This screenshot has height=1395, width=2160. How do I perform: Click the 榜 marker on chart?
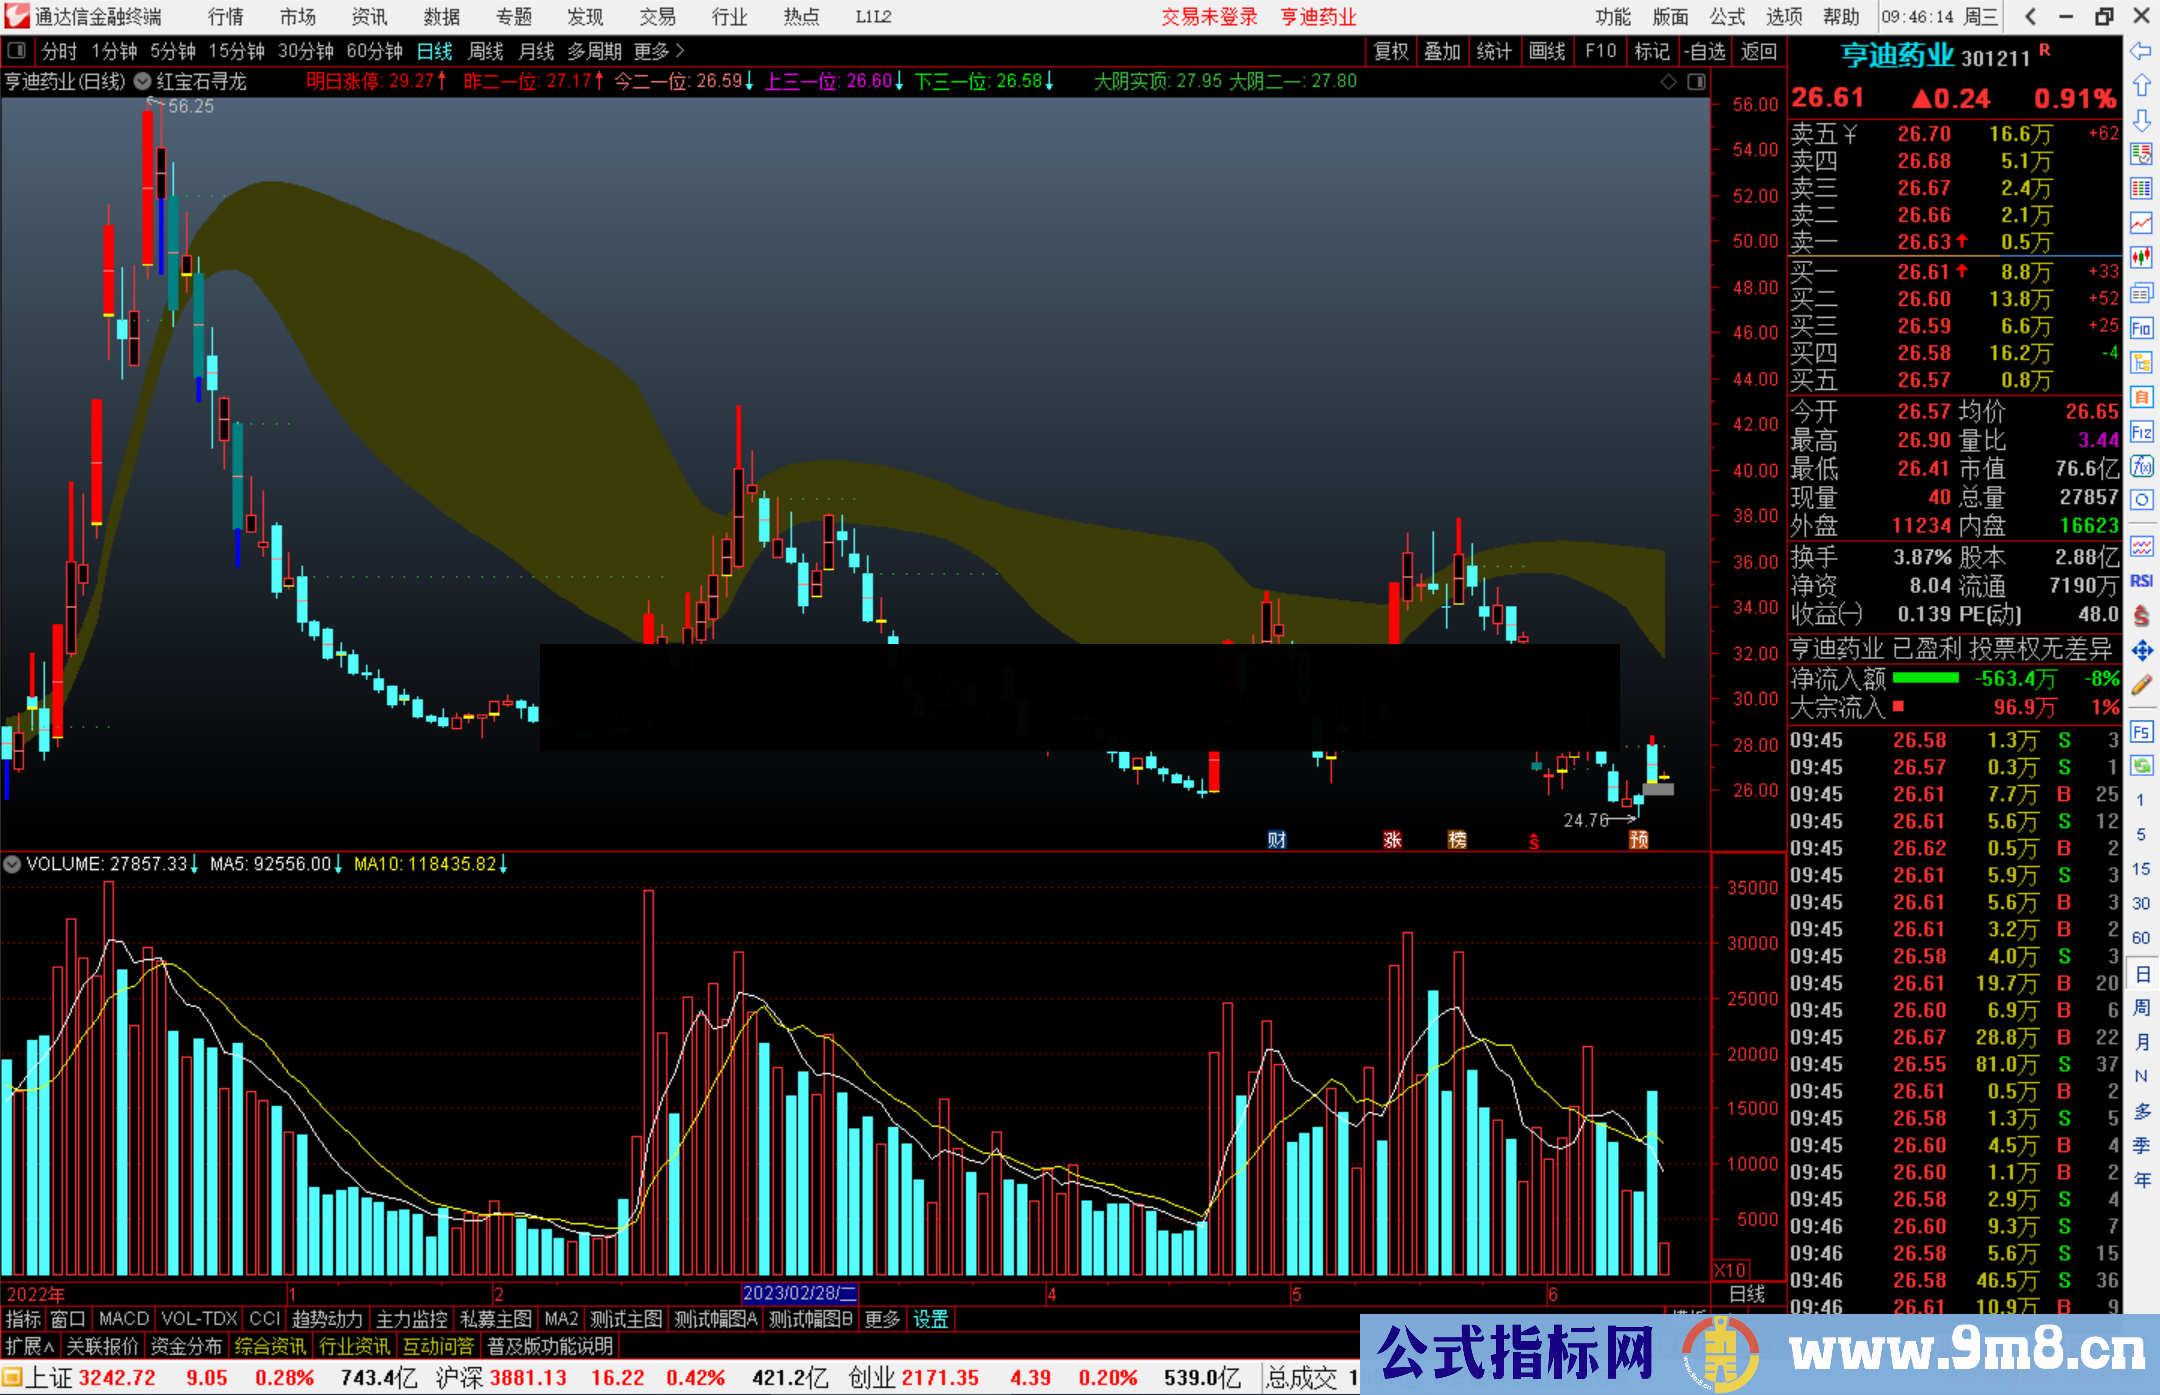click(x=1458, y=840)
